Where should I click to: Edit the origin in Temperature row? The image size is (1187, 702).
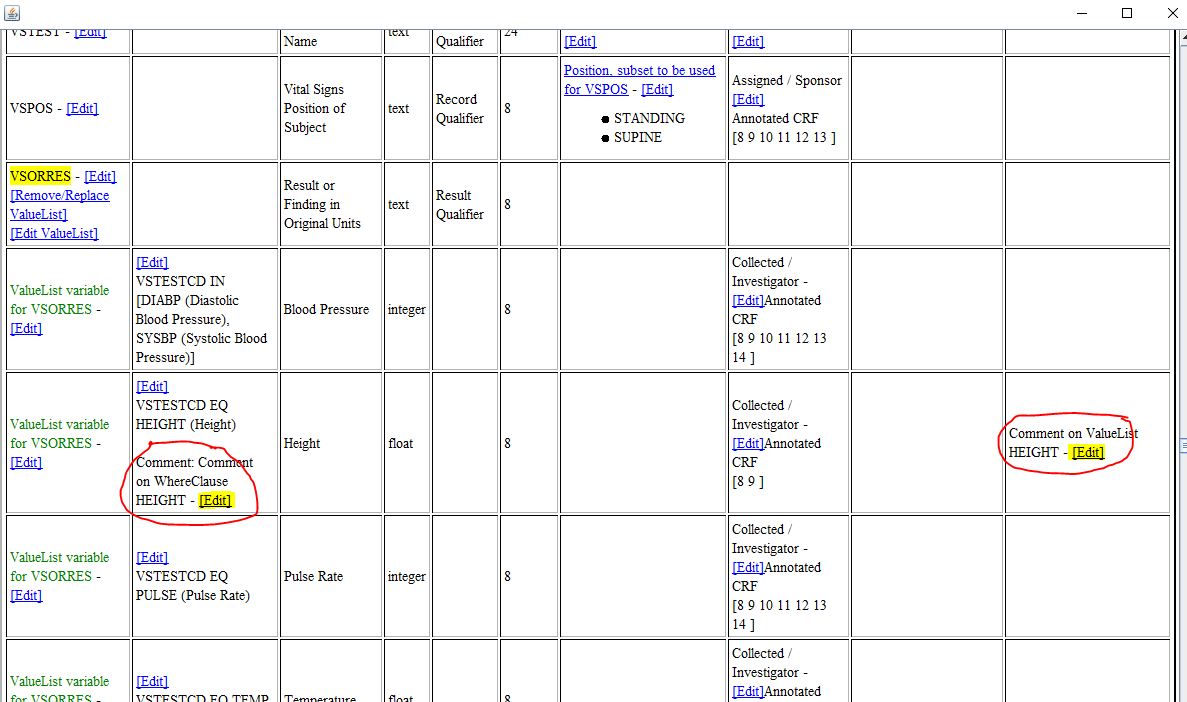click(748, 691)
